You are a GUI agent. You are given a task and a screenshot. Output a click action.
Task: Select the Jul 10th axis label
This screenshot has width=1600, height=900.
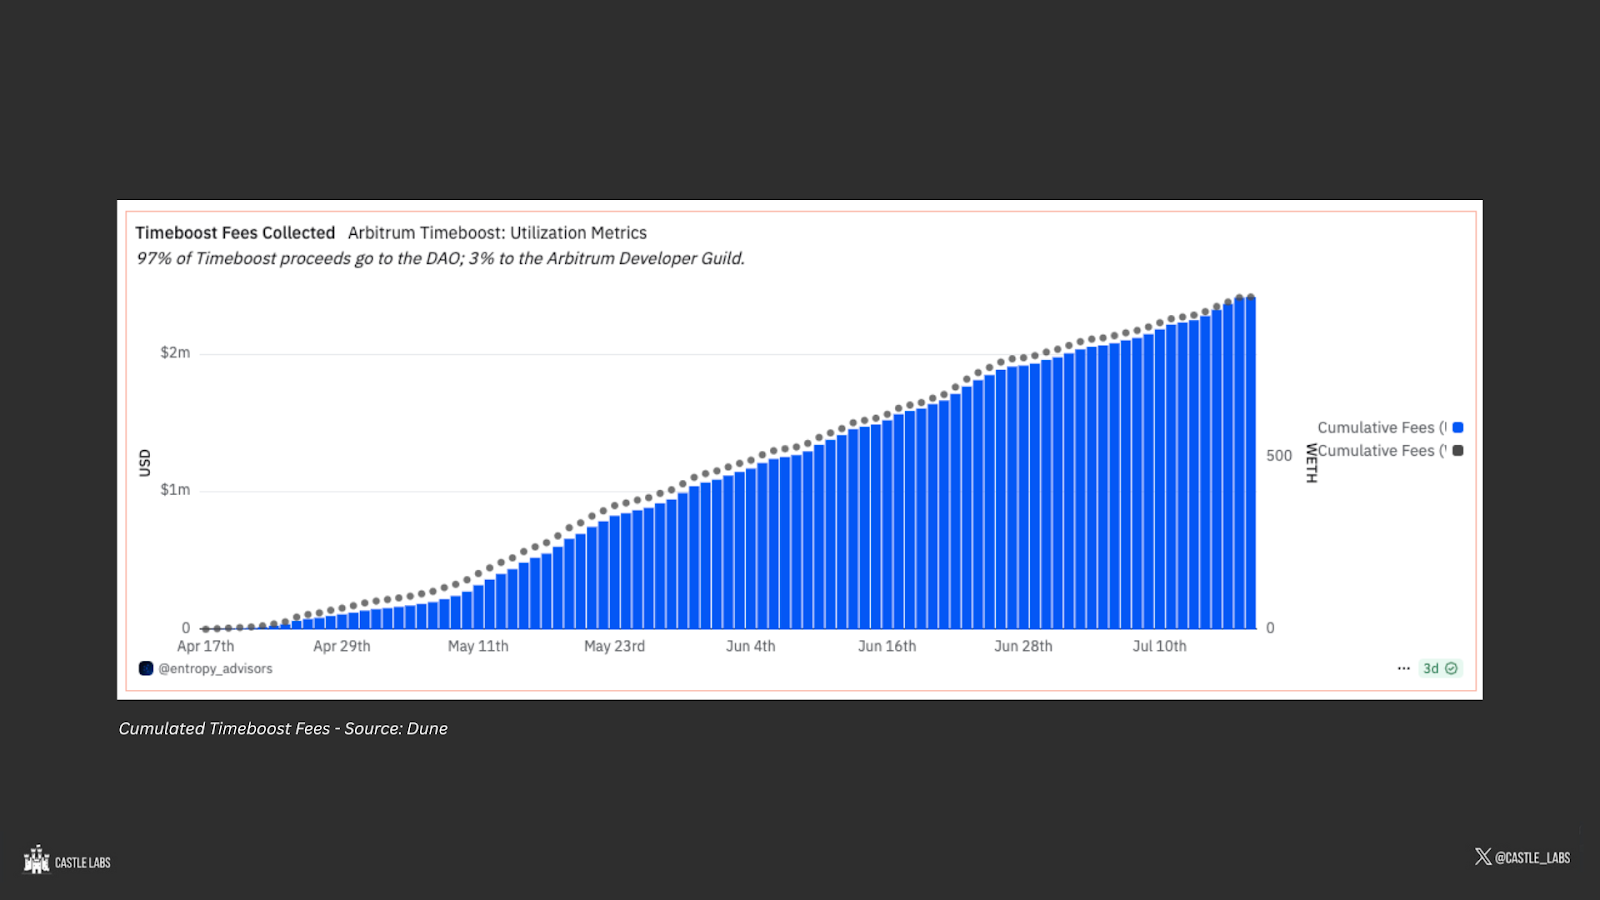click(1160, 646)
